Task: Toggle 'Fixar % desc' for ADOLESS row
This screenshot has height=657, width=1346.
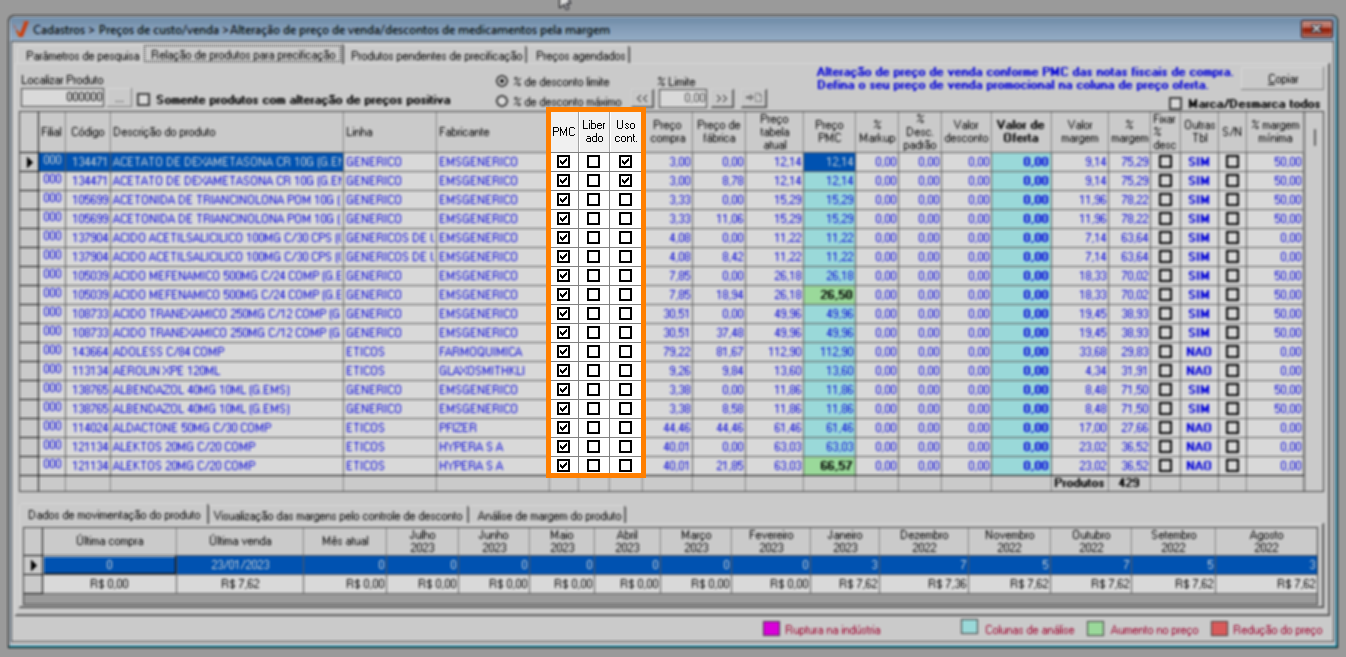Action: pos(1165,352)
